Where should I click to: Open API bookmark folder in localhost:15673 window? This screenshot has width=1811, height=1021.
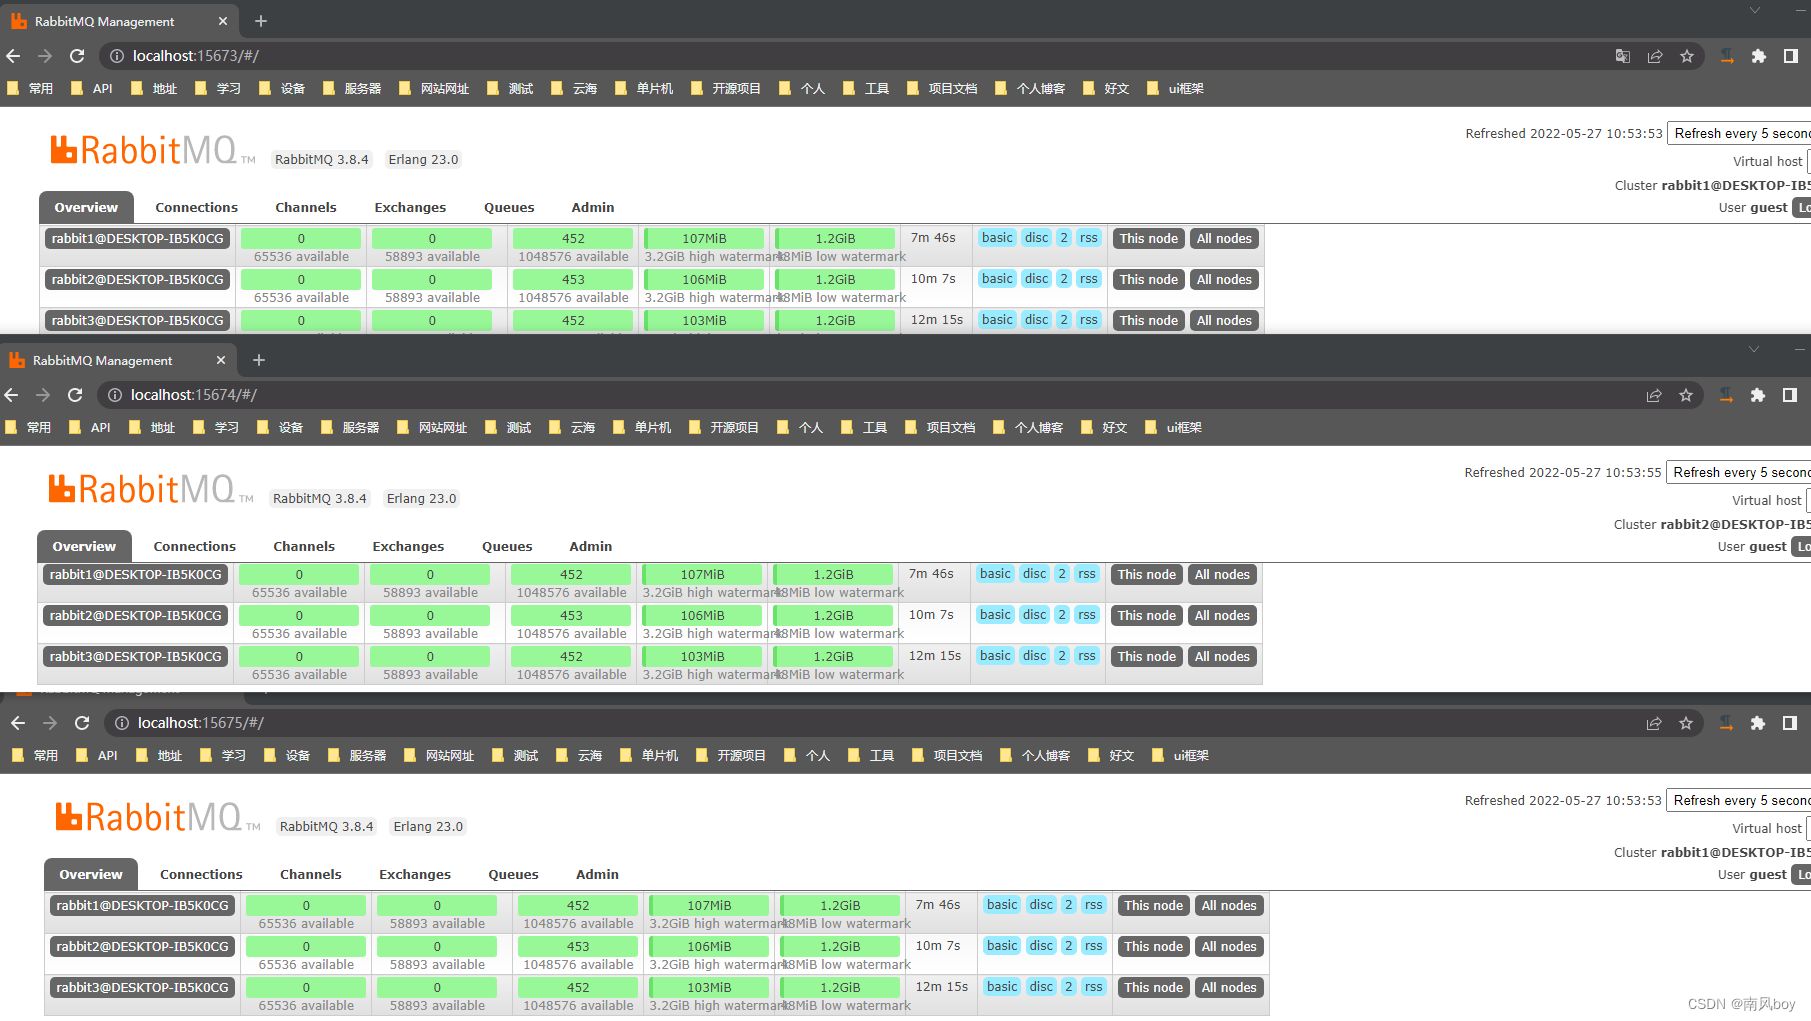coord(92,89)
